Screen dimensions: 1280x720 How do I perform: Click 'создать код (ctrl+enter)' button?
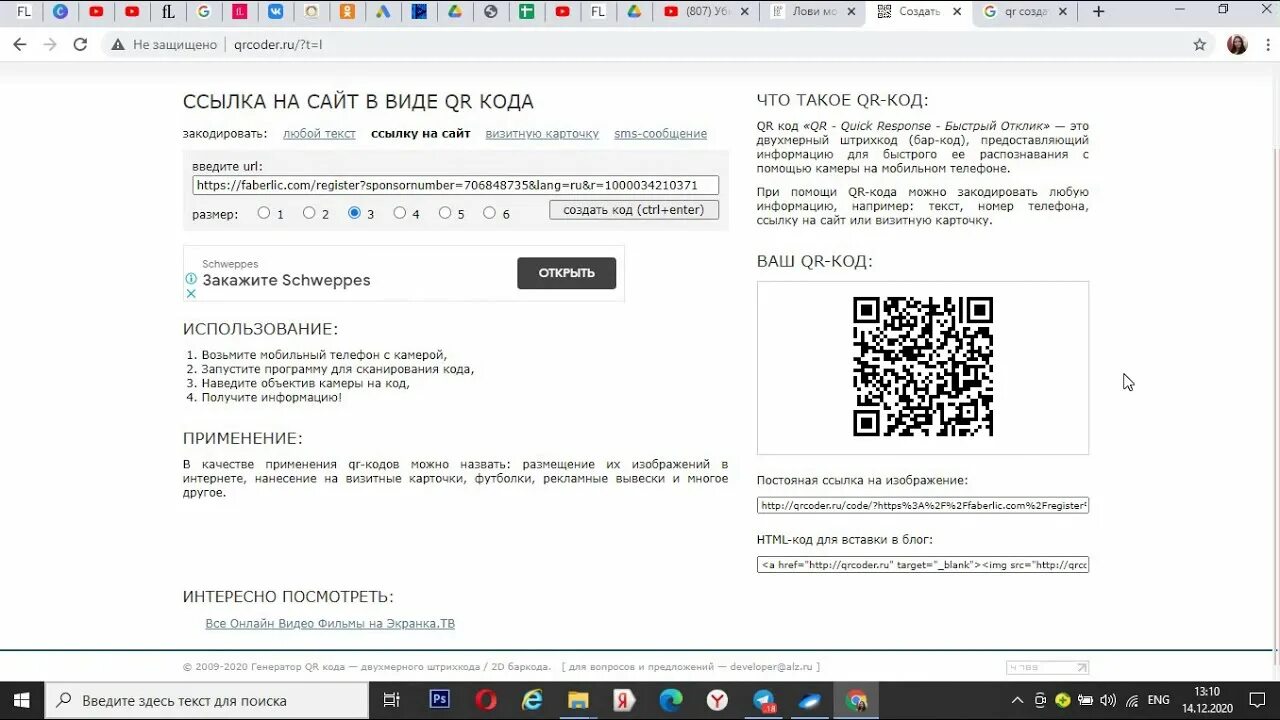click(x=634, y=210)
